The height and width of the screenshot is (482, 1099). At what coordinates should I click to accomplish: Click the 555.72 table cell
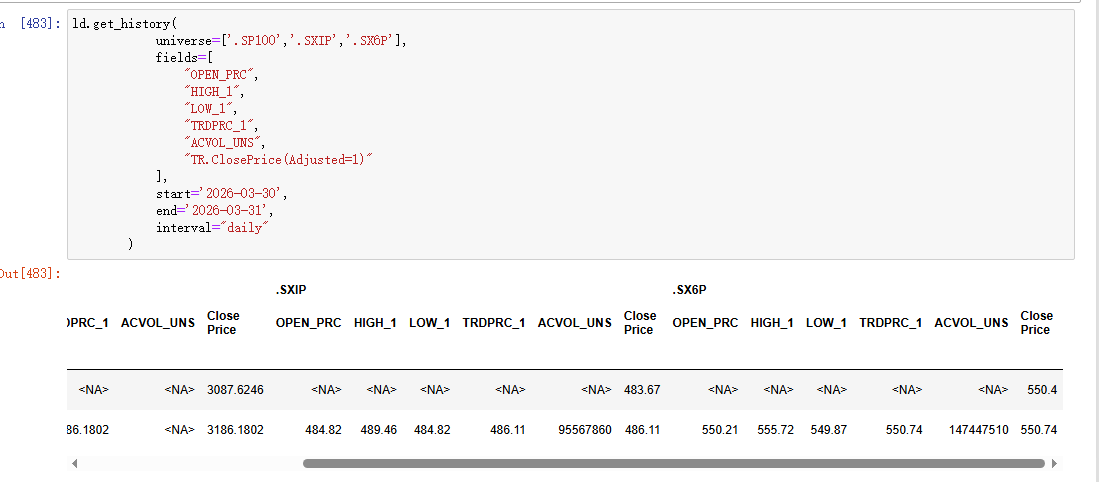coord(775,430)
